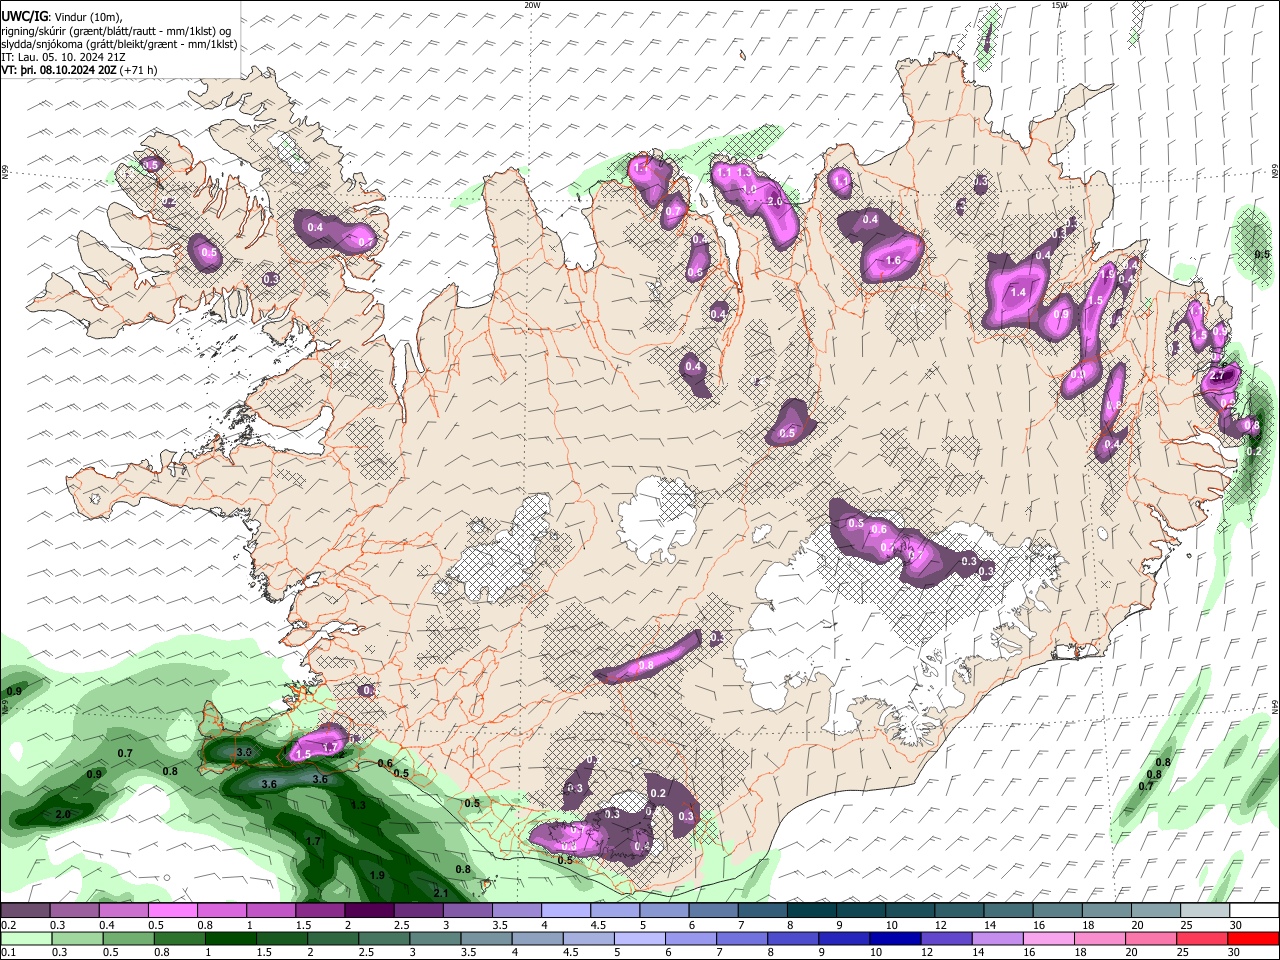Click the crimson 25 swatch in the bottom legend row
Image resolution: width=1280 pixels, height=960 pixels.
click(x=1204, y=938)
